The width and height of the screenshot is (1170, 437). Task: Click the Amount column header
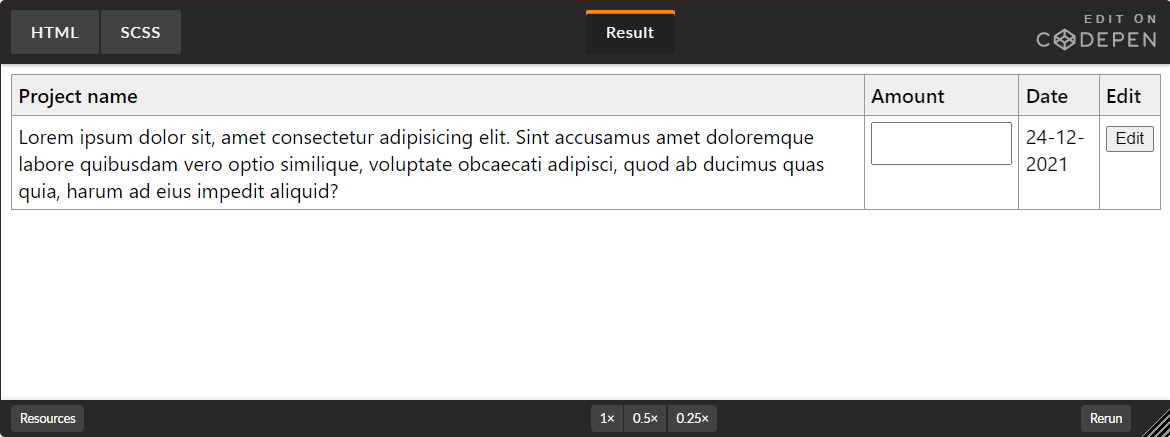point(908,96)
